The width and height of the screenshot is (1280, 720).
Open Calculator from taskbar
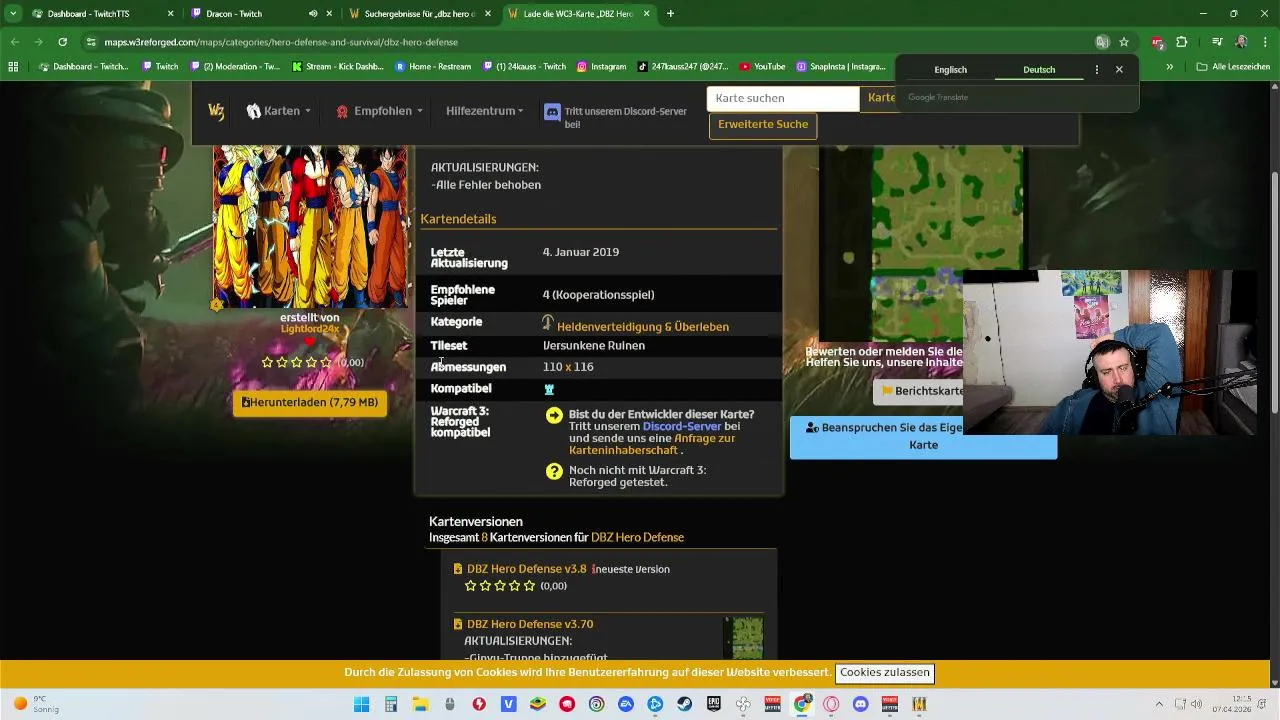click(391, 704)
